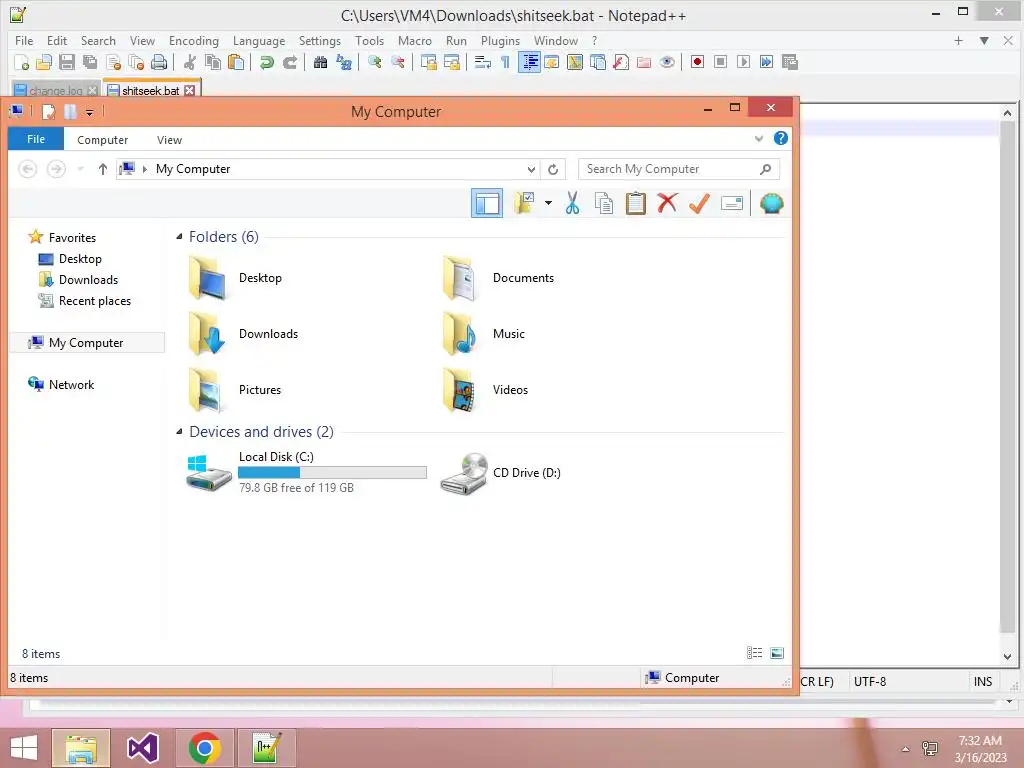Click Playback macro icon in Notepad++

[743, 62]
